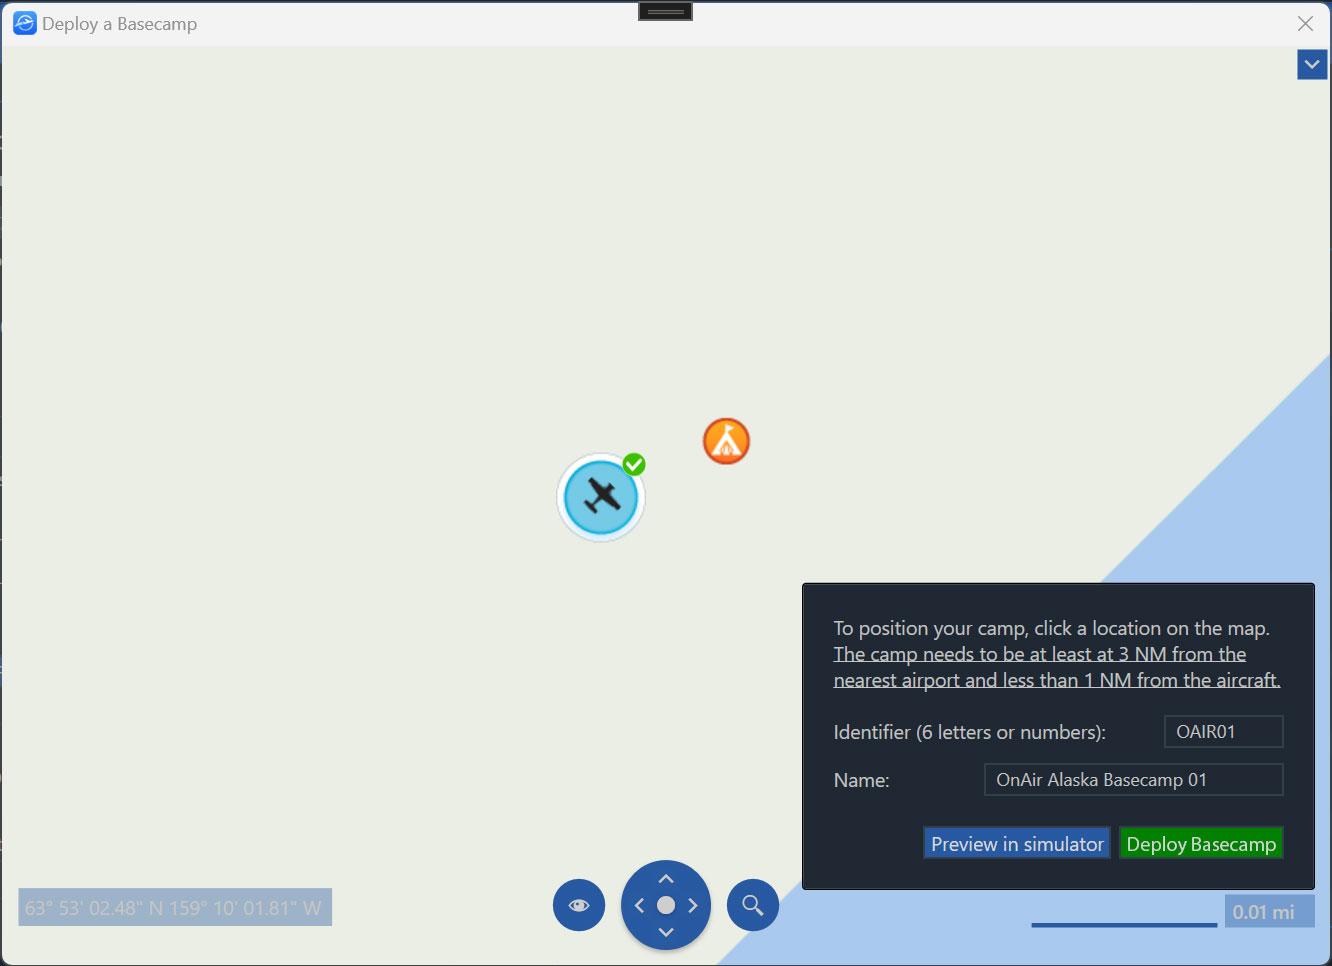Click the underlined camp distance requirement text

point(1055,667)
